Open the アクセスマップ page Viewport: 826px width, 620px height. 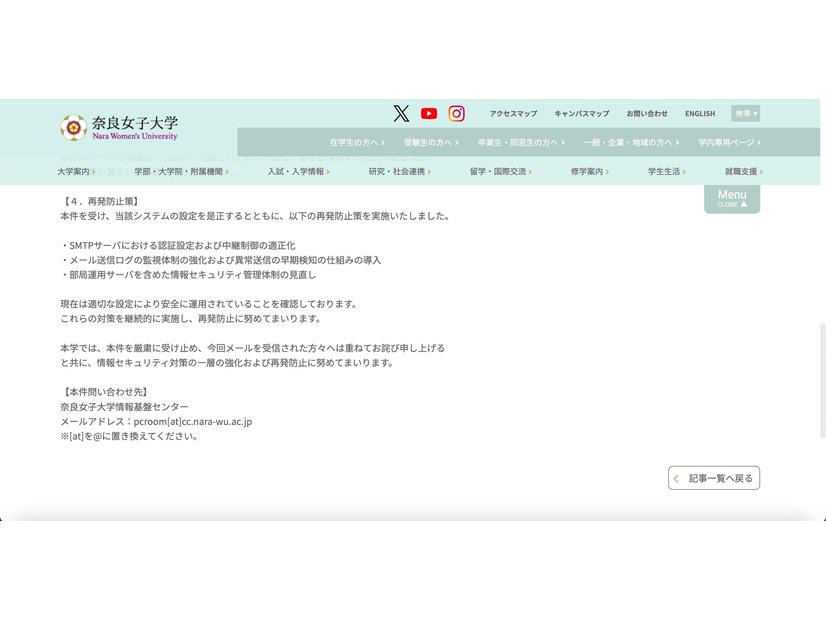tap(513, 113)
